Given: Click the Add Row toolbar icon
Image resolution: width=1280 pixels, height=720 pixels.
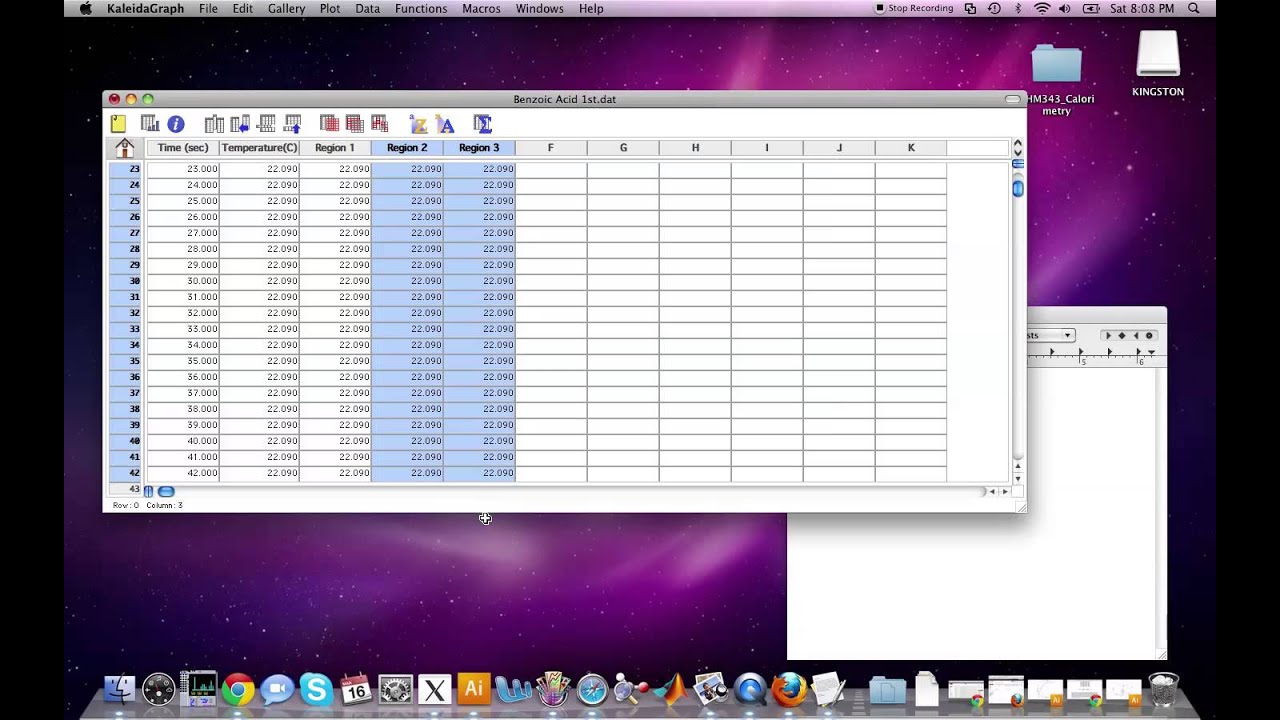Looking at the screenshot, I should point(266,124).
